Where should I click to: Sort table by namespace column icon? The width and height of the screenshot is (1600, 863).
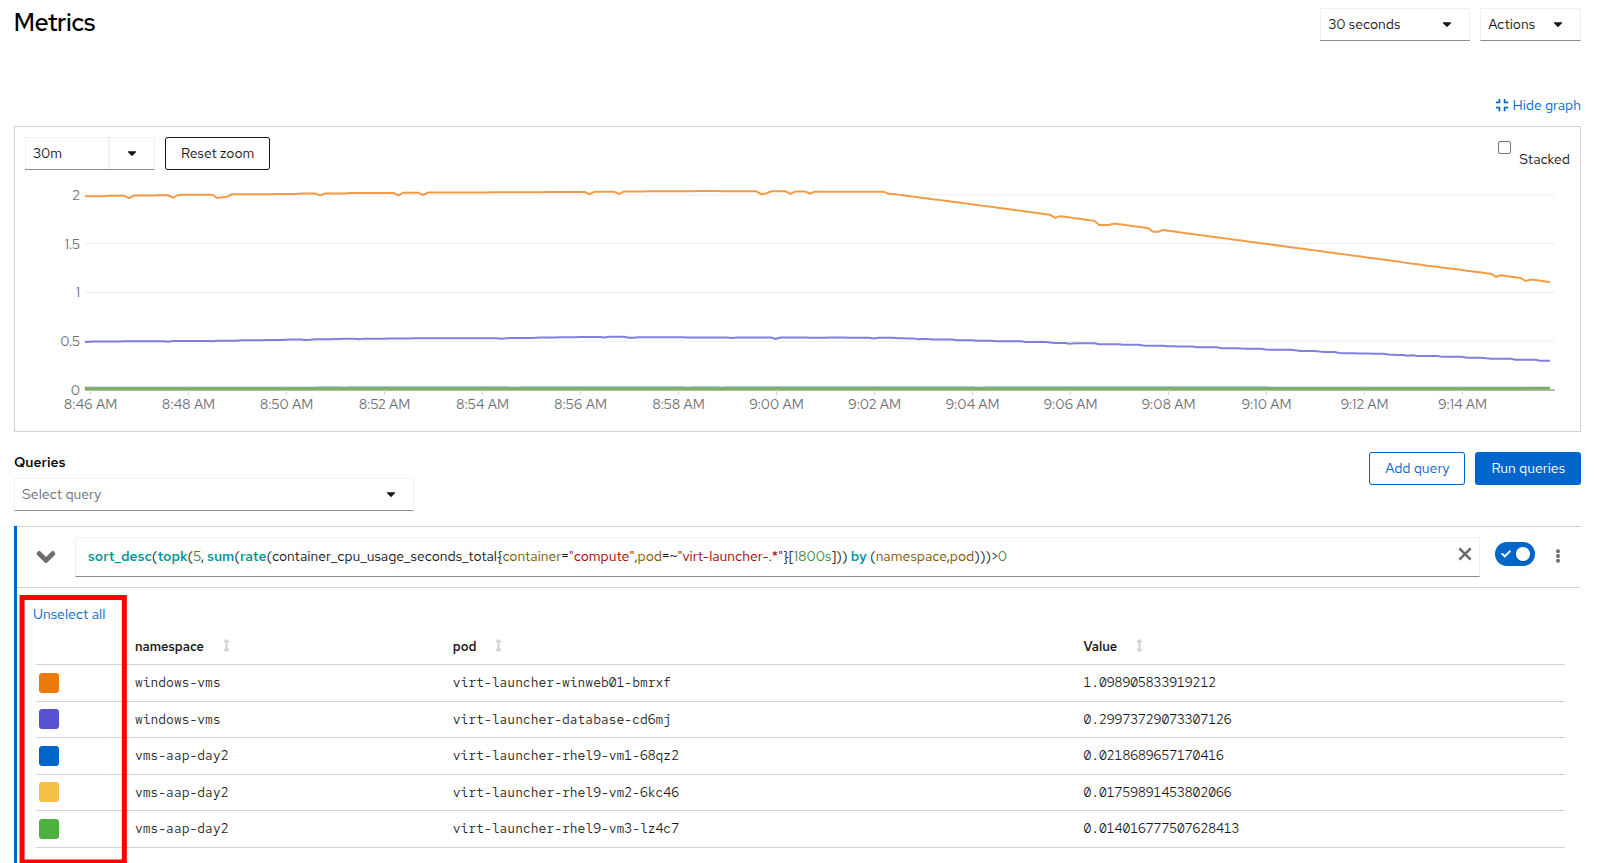click(x=226, y=646)
